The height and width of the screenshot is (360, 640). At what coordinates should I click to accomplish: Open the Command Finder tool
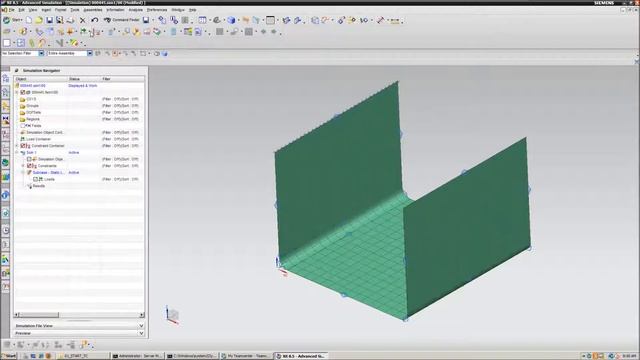pyautogui.click(x=121, y=20)
